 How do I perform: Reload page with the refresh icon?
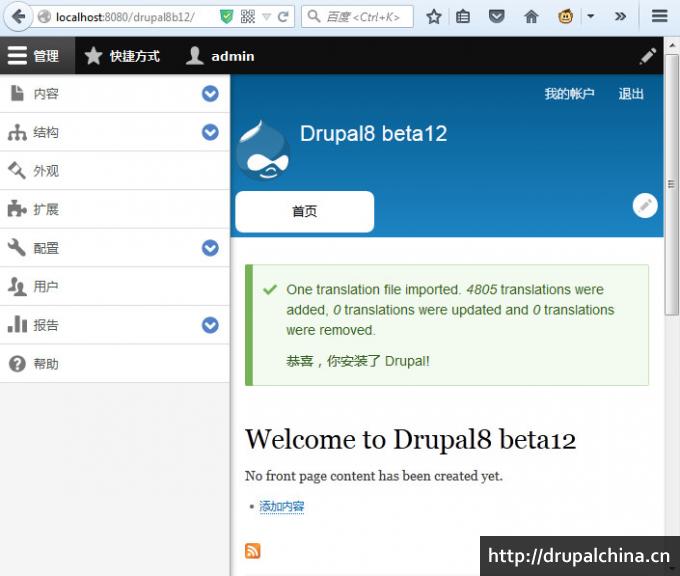[283, 17]
